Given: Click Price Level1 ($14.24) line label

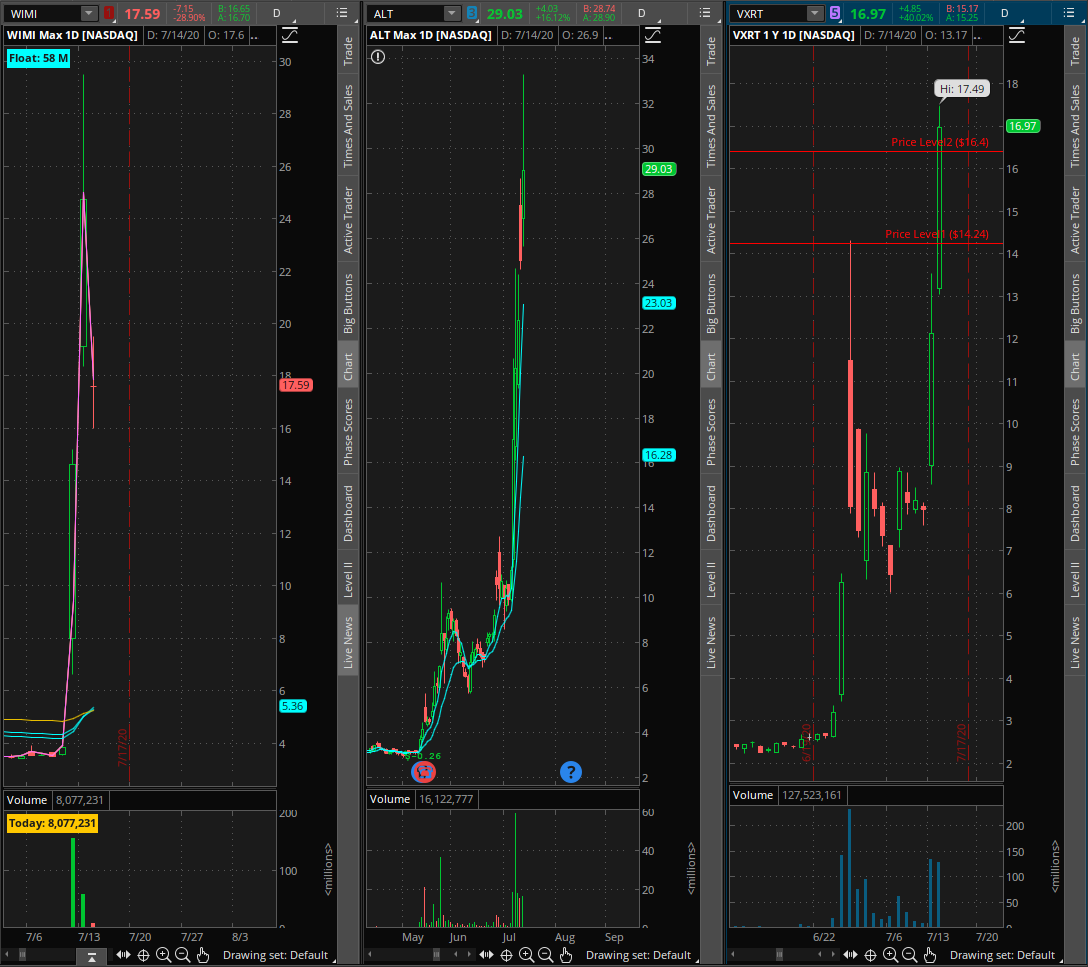Looking at the screenshot, I should (937, 234).
